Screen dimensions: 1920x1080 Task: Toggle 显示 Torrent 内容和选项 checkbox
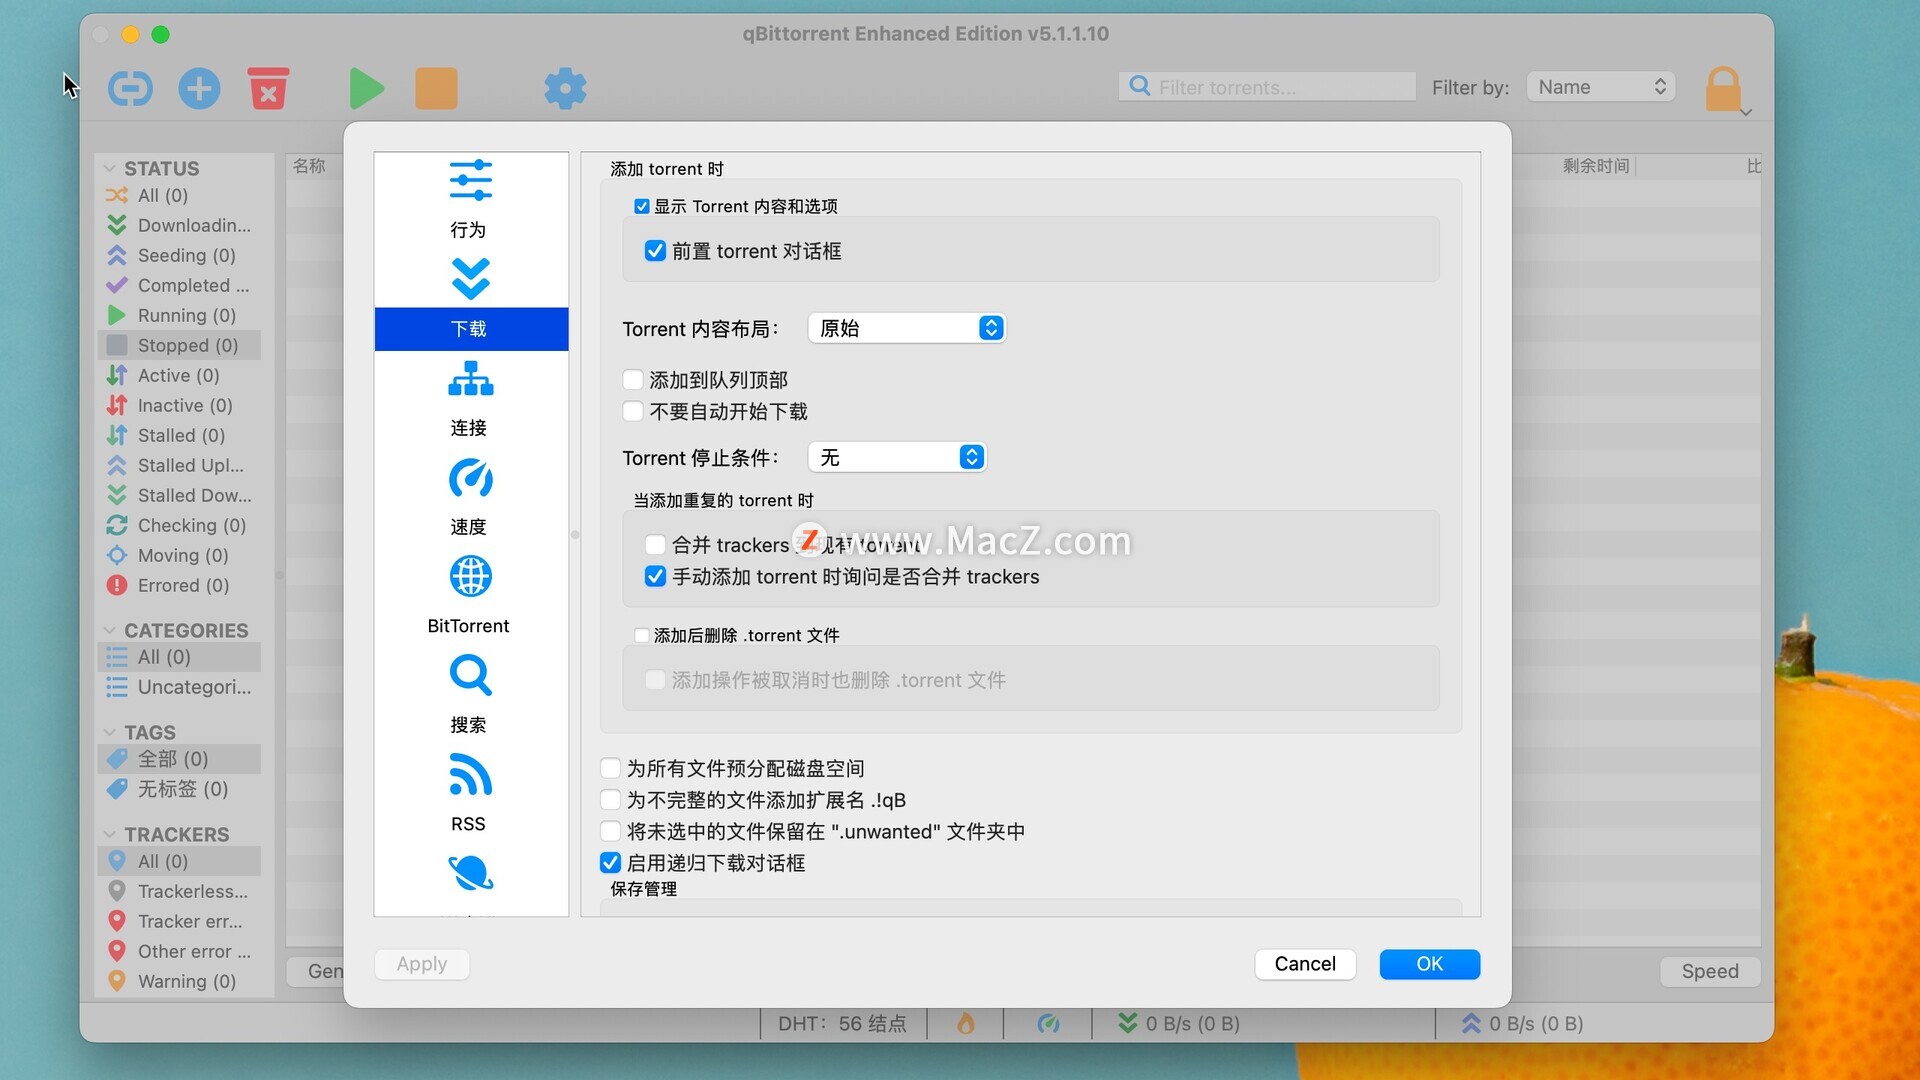[642, 206]
